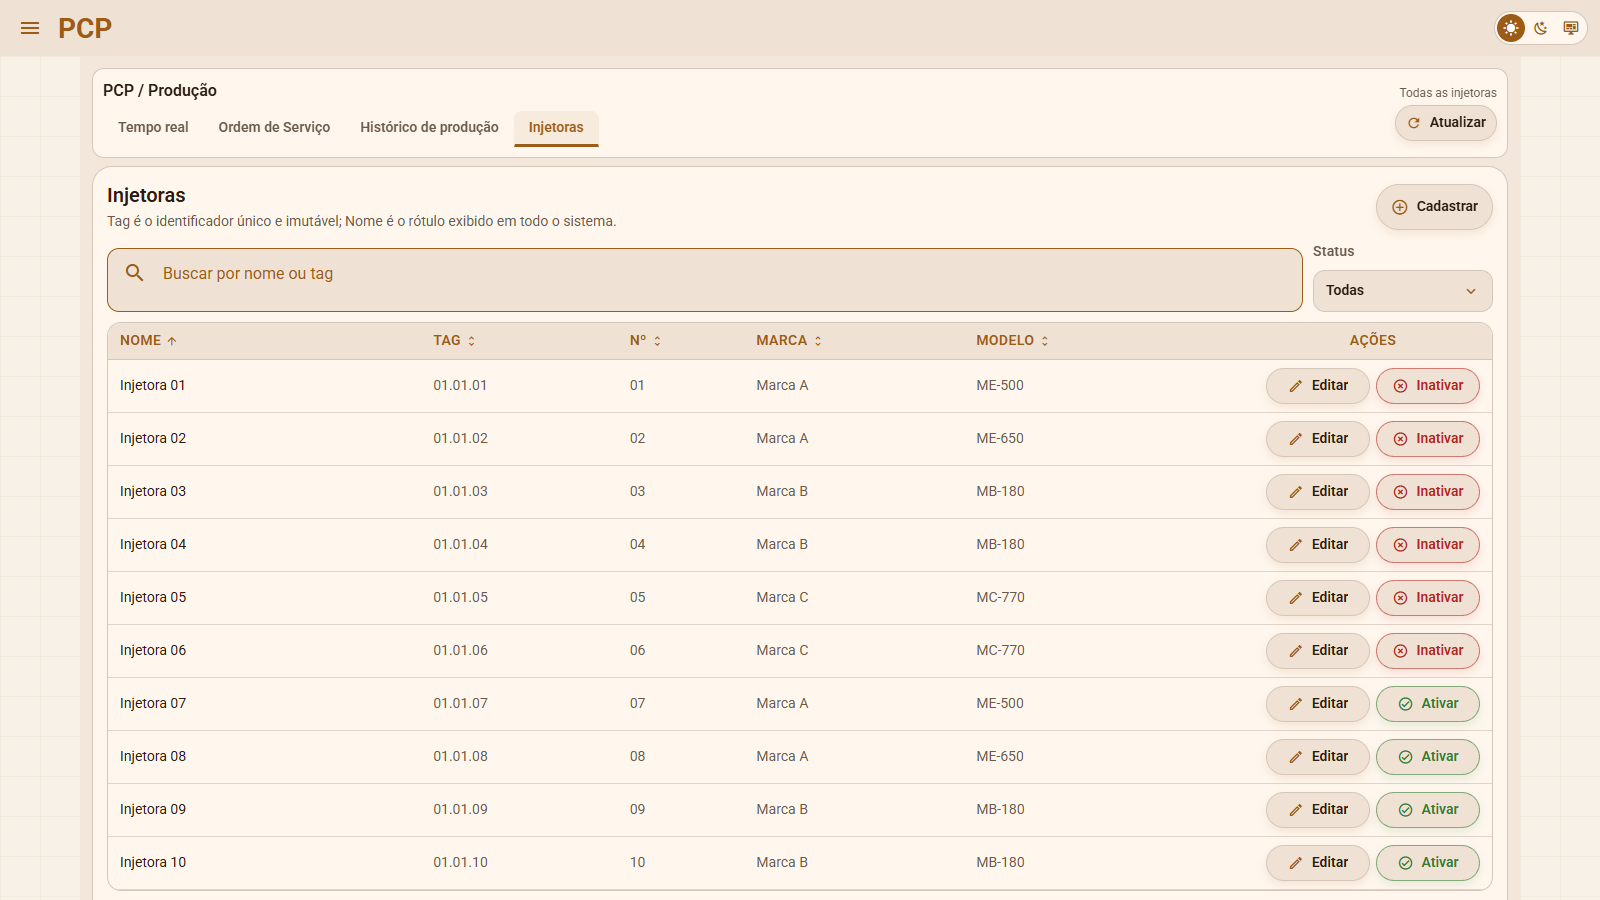Click the pencil icon in the Injetora 04 row

point(1295,545)
